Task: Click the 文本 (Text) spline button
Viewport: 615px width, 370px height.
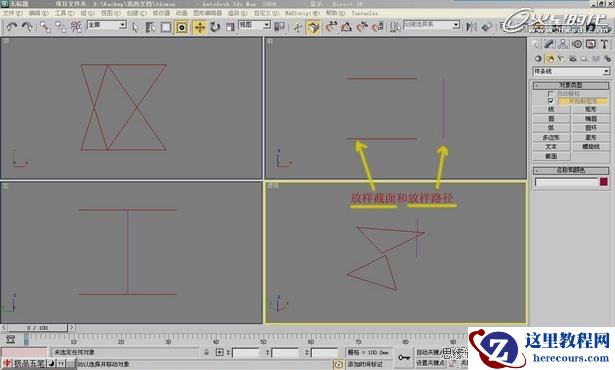Action: (551, 147)
